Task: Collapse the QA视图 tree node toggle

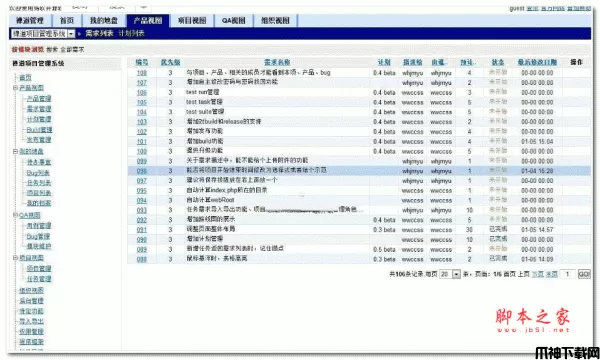Action: tap(16, 215)
